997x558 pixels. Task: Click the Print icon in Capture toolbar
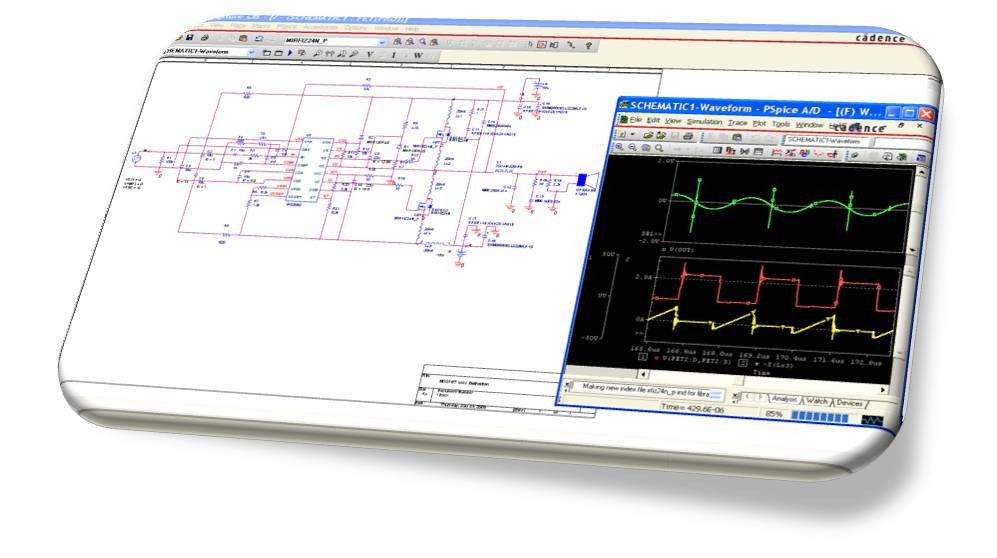(x=204, y=38)
